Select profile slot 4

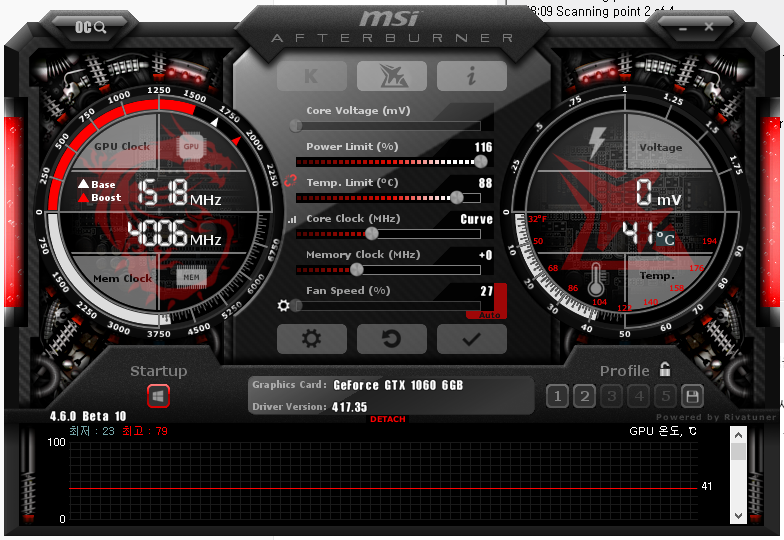pyautogui.click(x=638, y=396)
